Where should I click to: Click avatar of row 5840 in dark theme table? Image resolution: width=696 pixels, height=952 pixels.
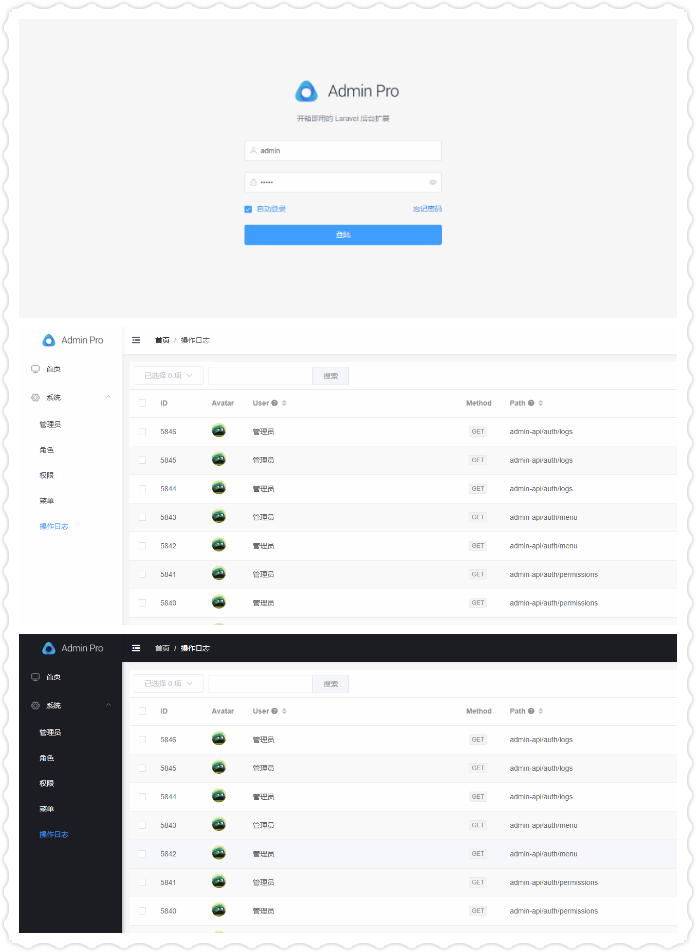pos(219,910)
